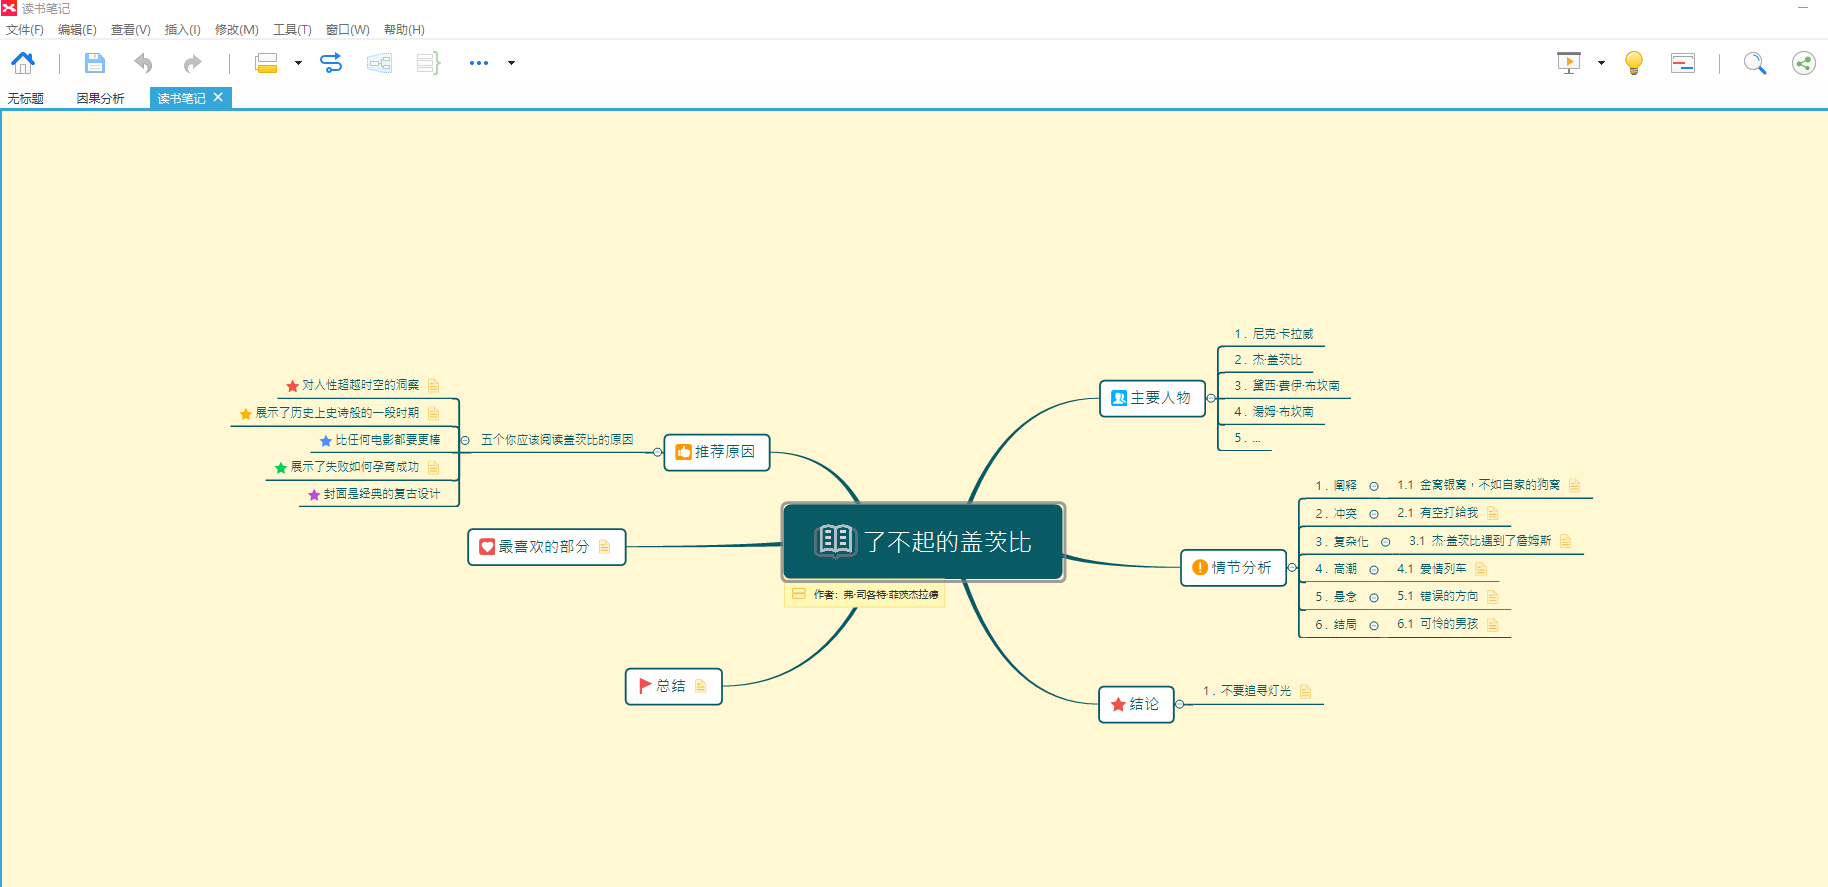The image size is (1828, 887).
Task: Open note icon on 总结 topic
Action: (x=700, y=686)
